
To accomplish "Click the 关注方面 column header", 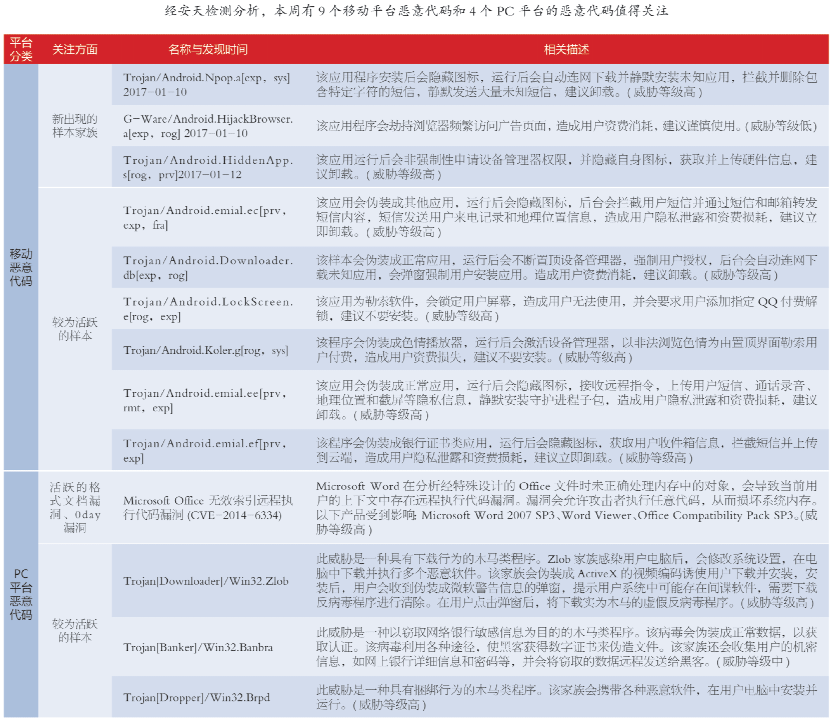I will (75, 50).
